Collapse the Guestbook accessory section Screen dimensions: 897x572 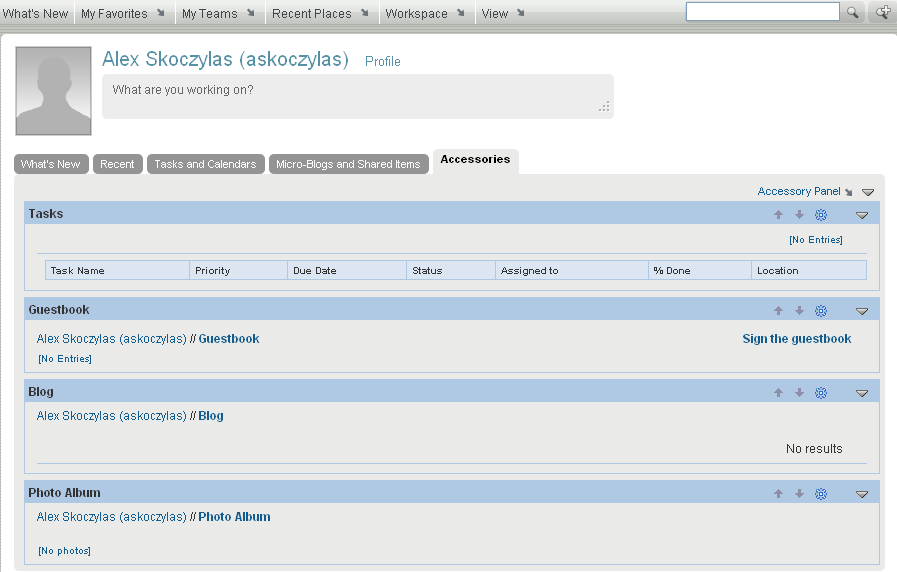click(x=862, y=312)
